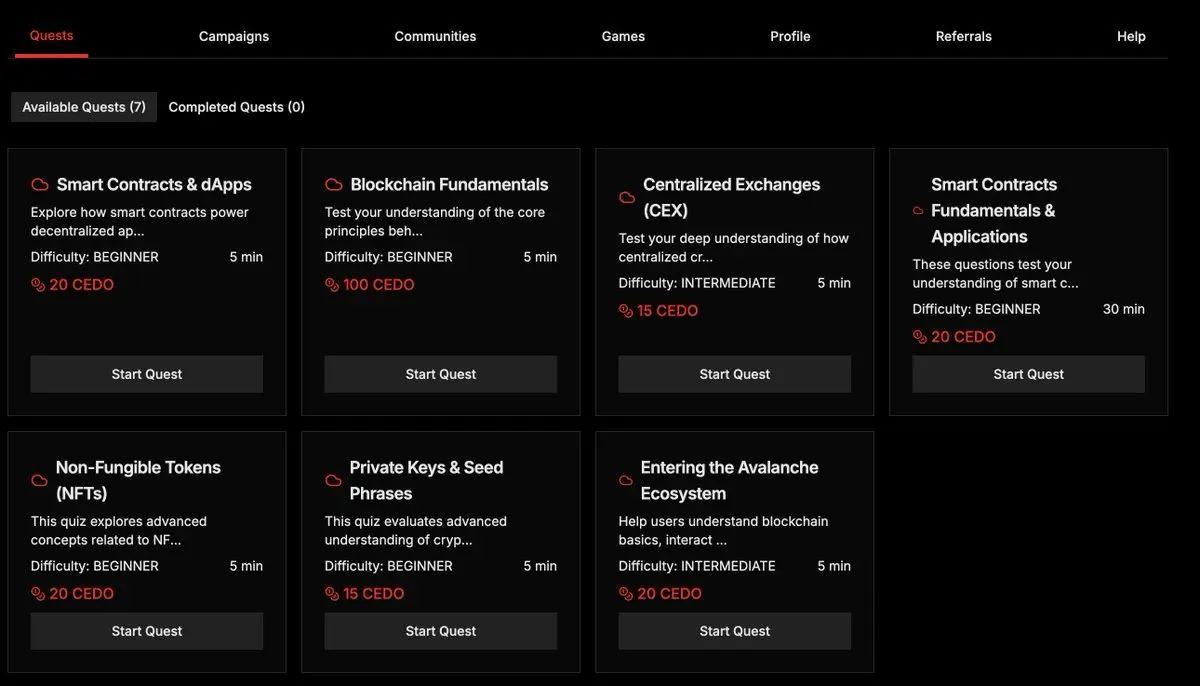Switch to the Communities tab
This screenshot has height=686, width=1200.
tap(435, 36)
